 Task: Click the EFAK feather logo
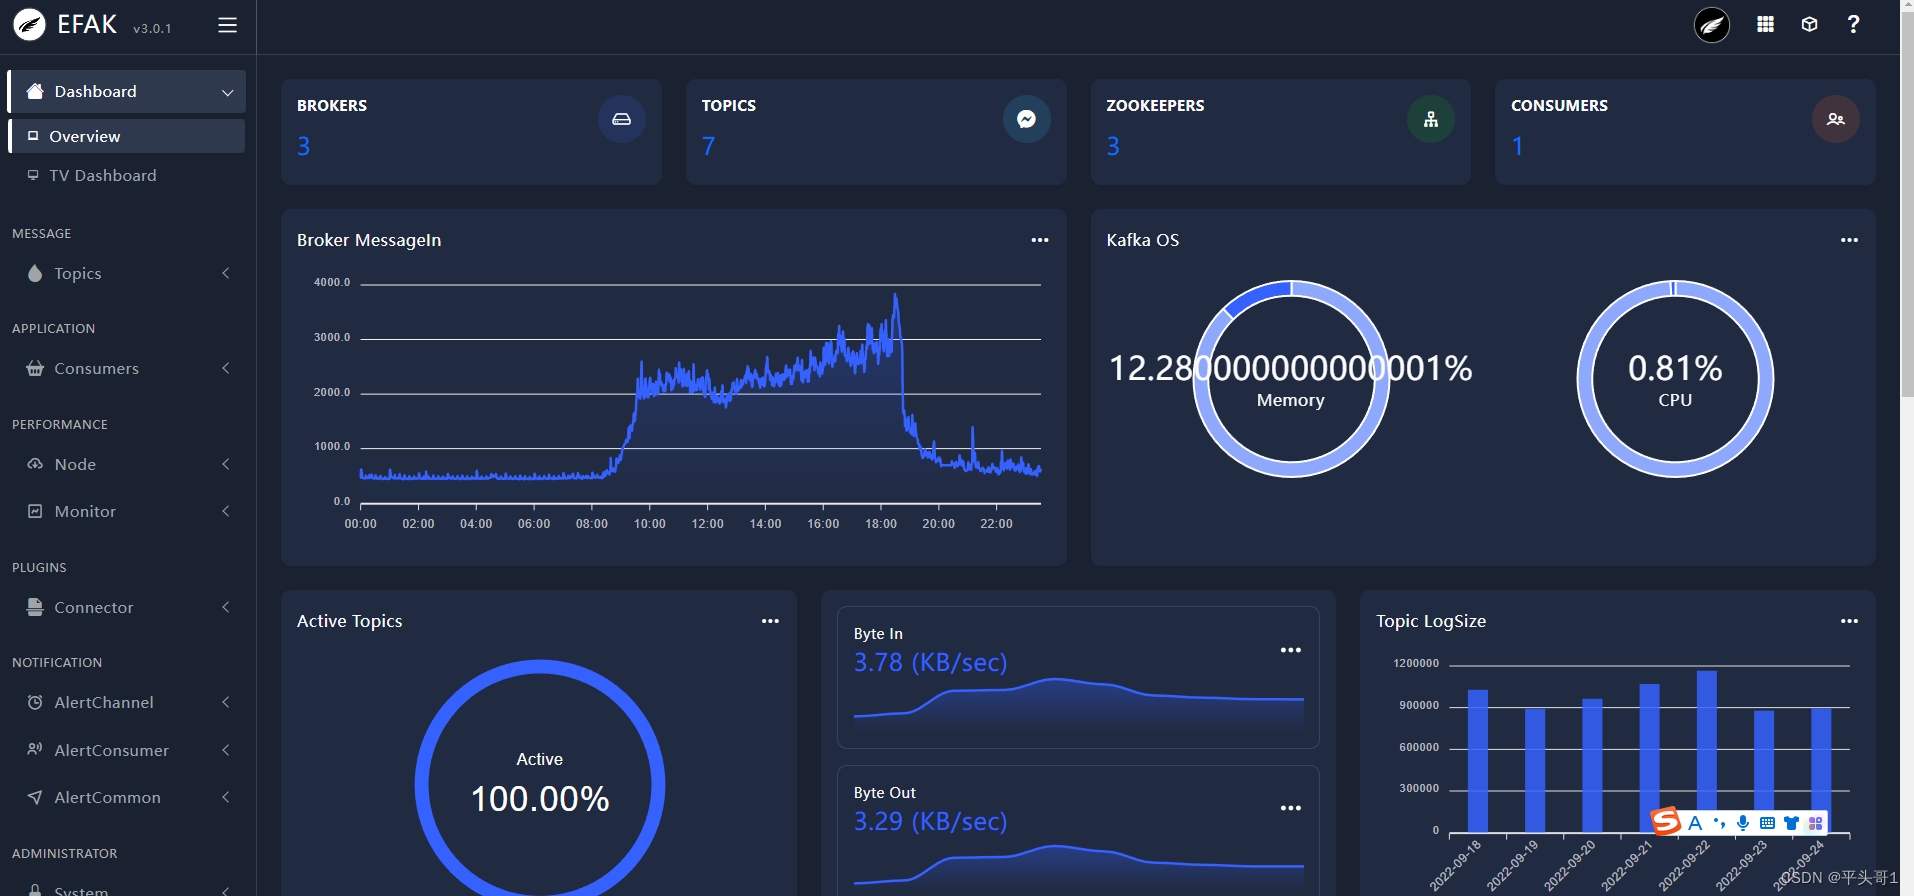click(x=29, y=24)
